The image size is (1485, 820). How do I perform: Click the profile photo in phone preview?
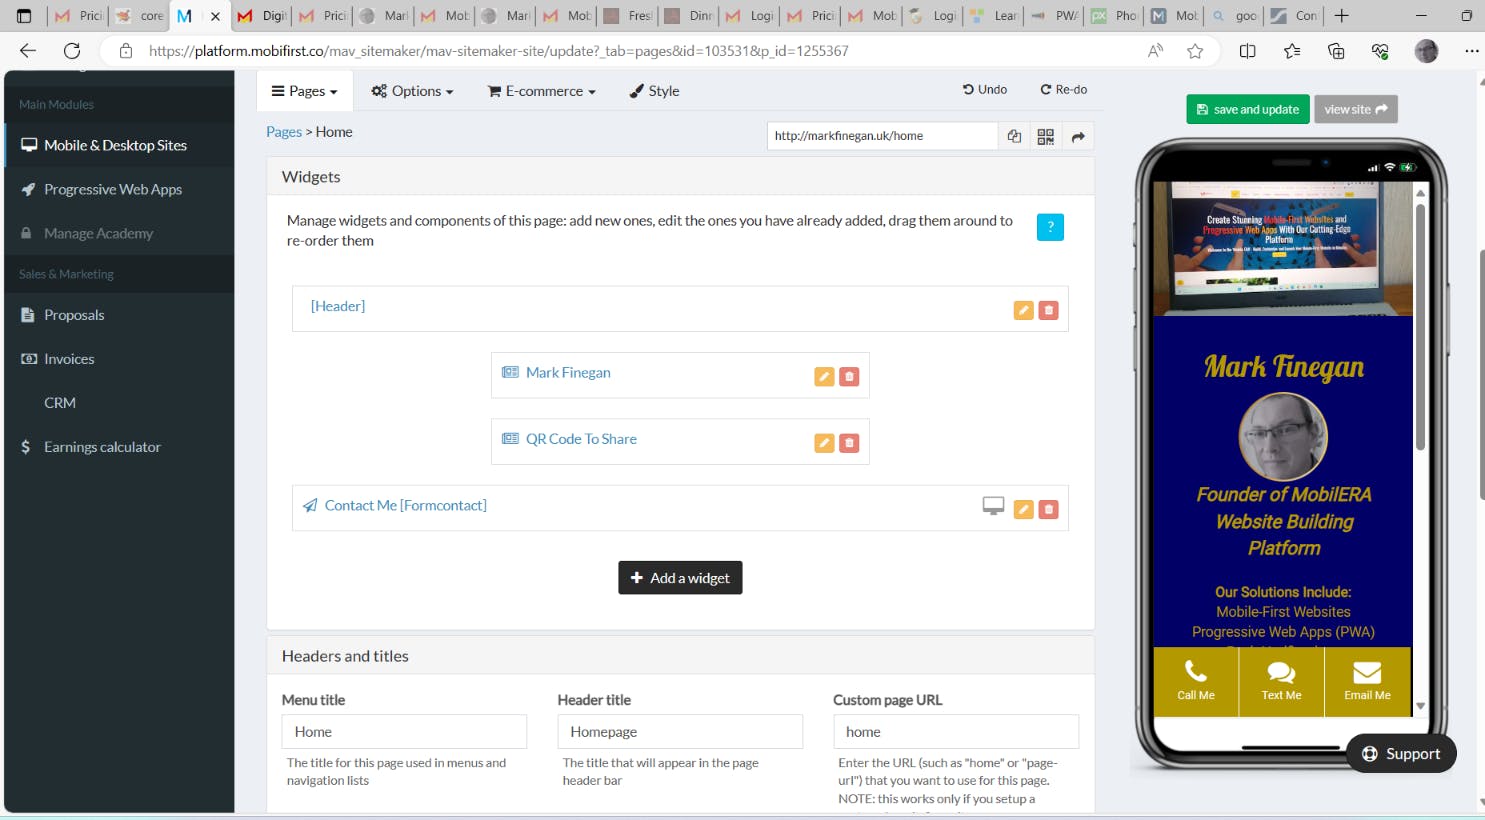click(1283, 437)
